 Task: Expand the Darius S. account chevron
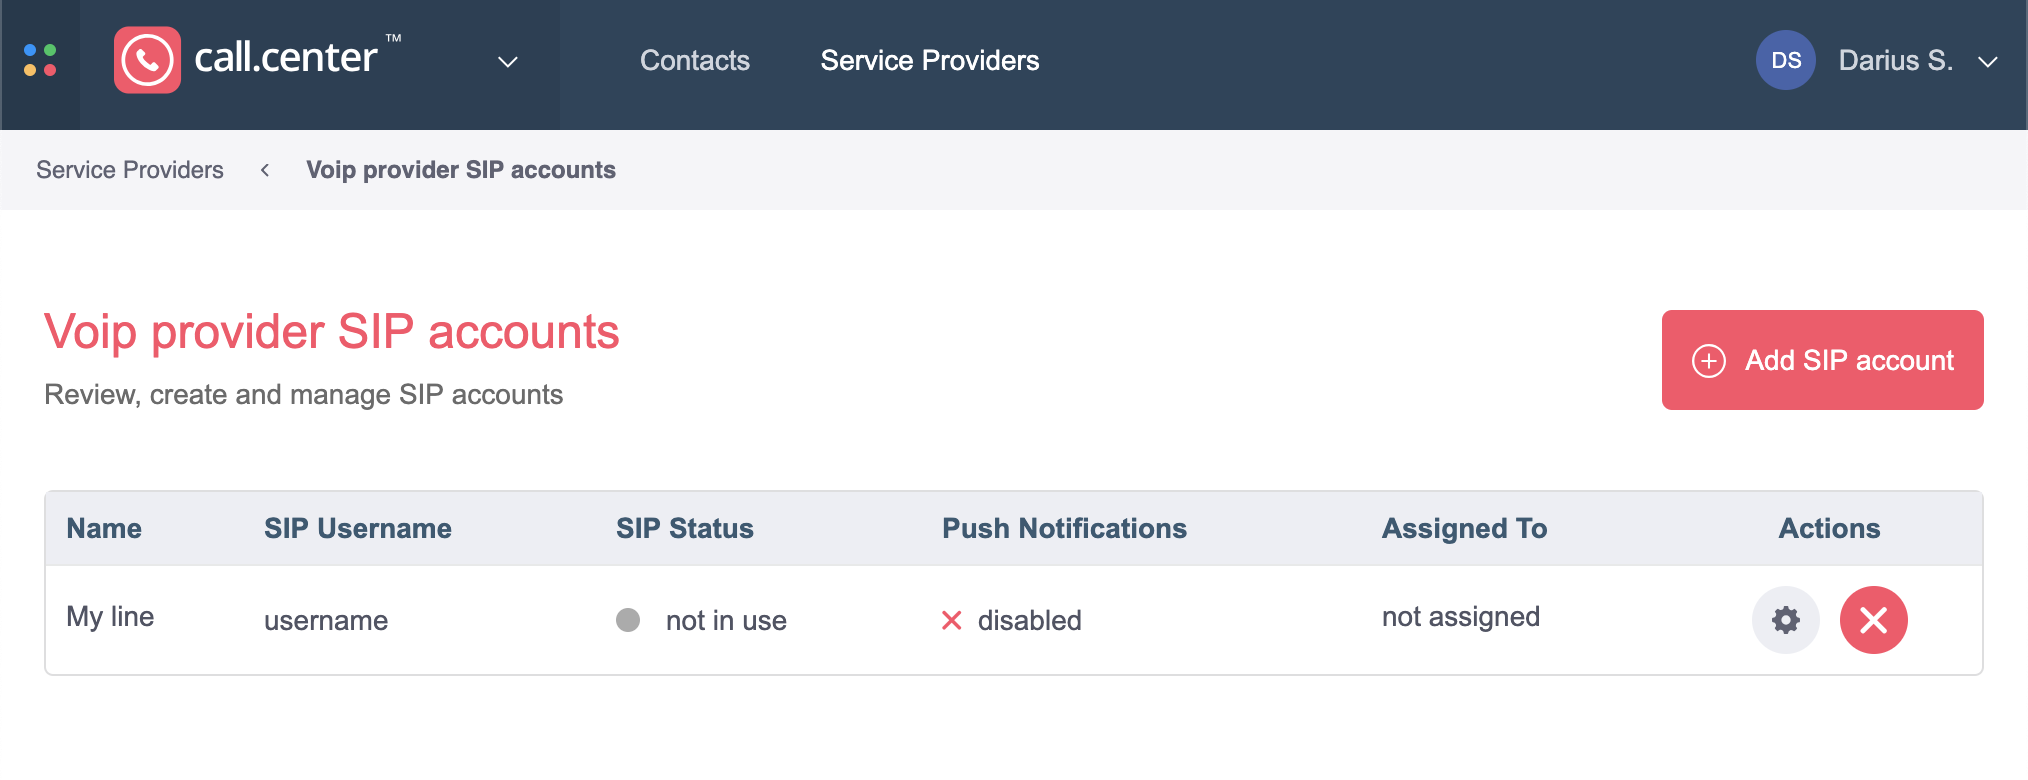[1988, 62]
